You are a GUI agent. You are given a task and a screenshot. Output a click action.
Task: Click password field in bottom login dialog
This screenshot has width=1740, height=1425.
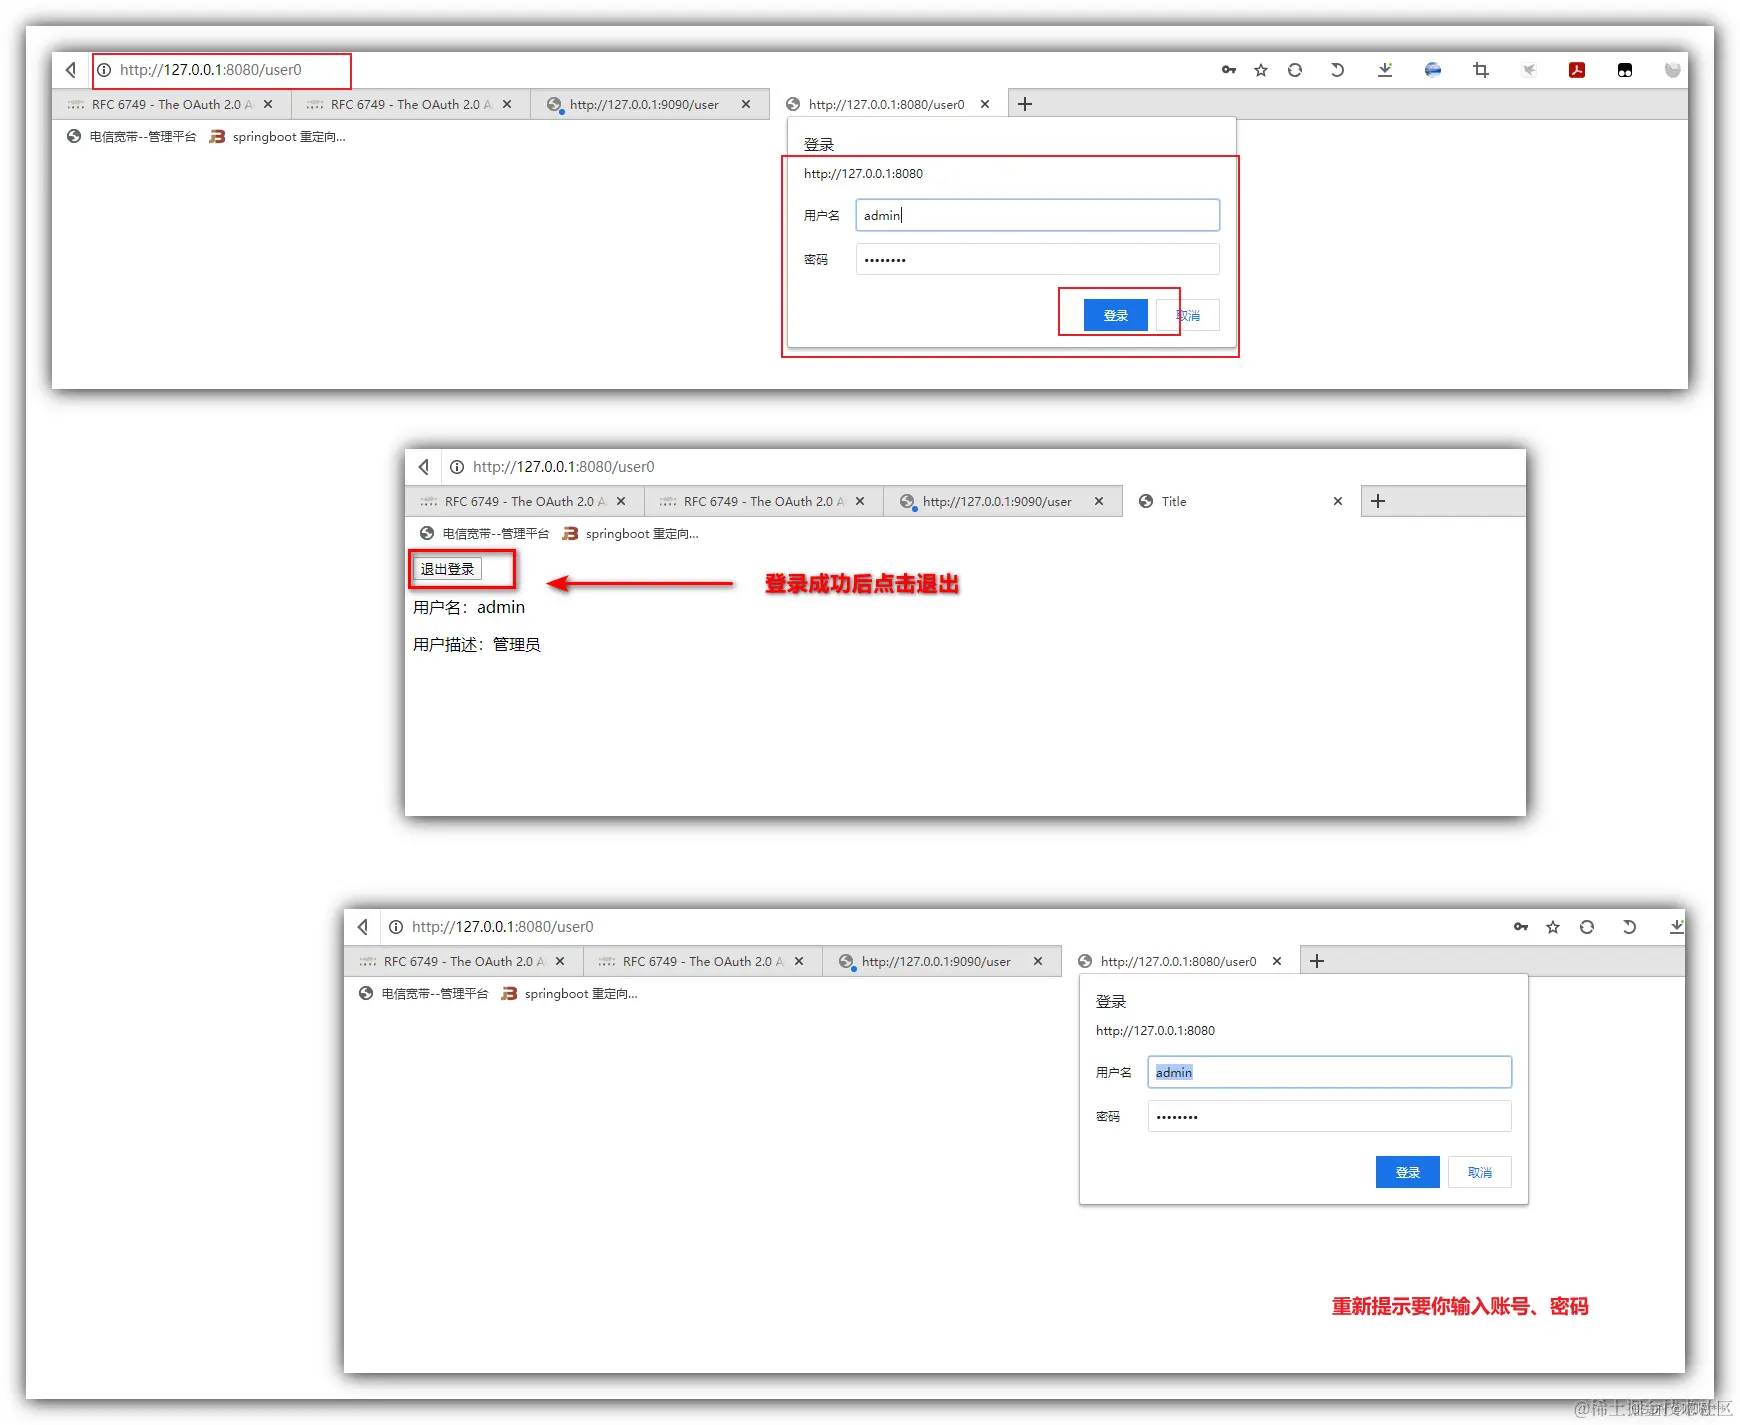pyautogui.click(x=1329, y=1116)
